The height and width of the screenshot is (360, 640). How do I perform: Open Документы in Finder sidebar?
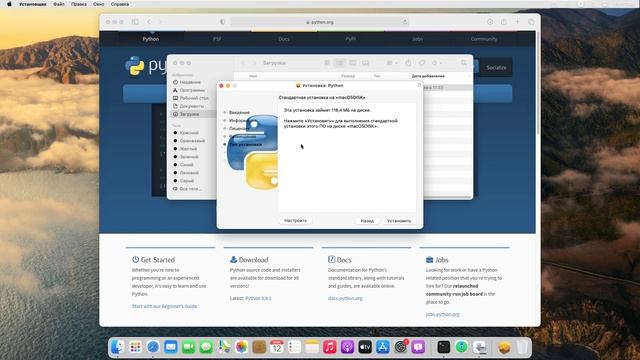(x=191, y=106)
